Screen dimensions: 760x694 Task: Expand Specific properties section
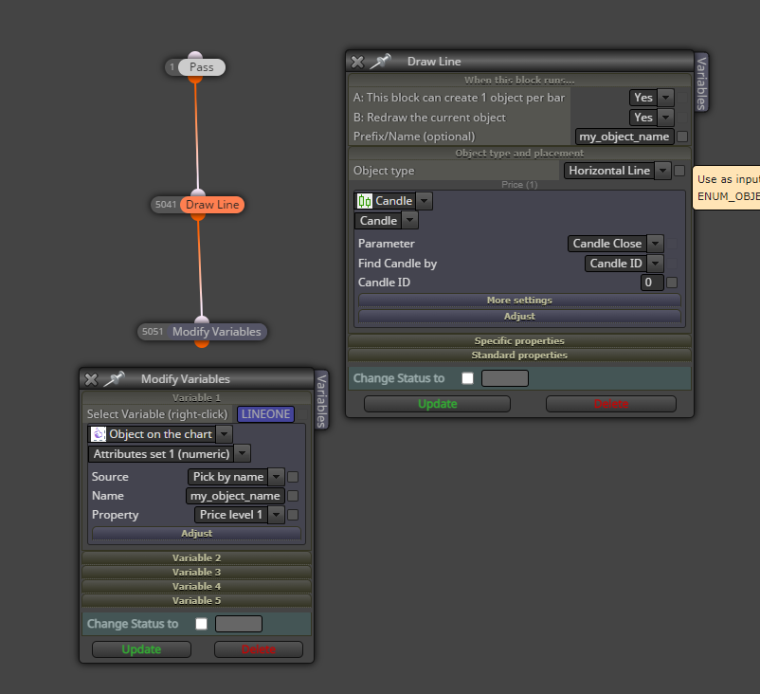[x=519, y=341]
